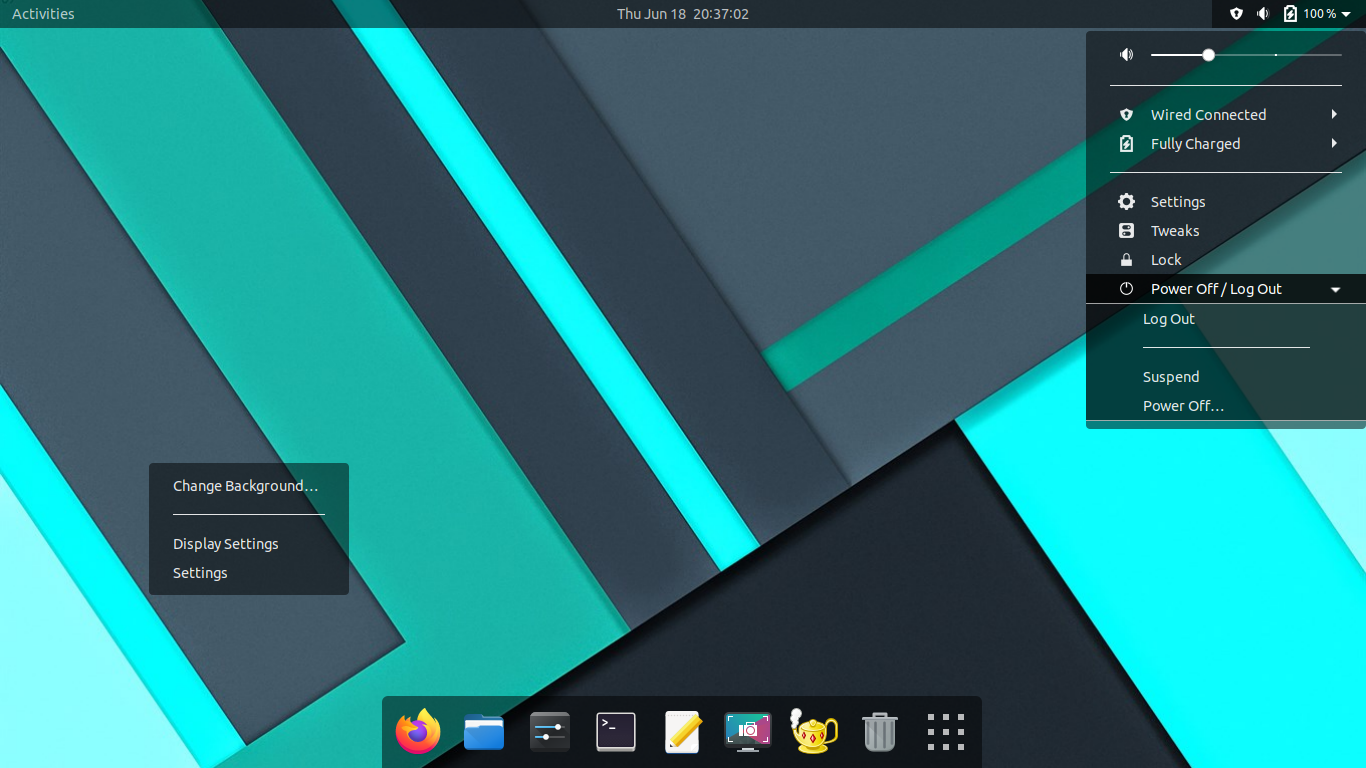
Task: Click the battery icon in top bar
Action: click(x=1290, y=14)
